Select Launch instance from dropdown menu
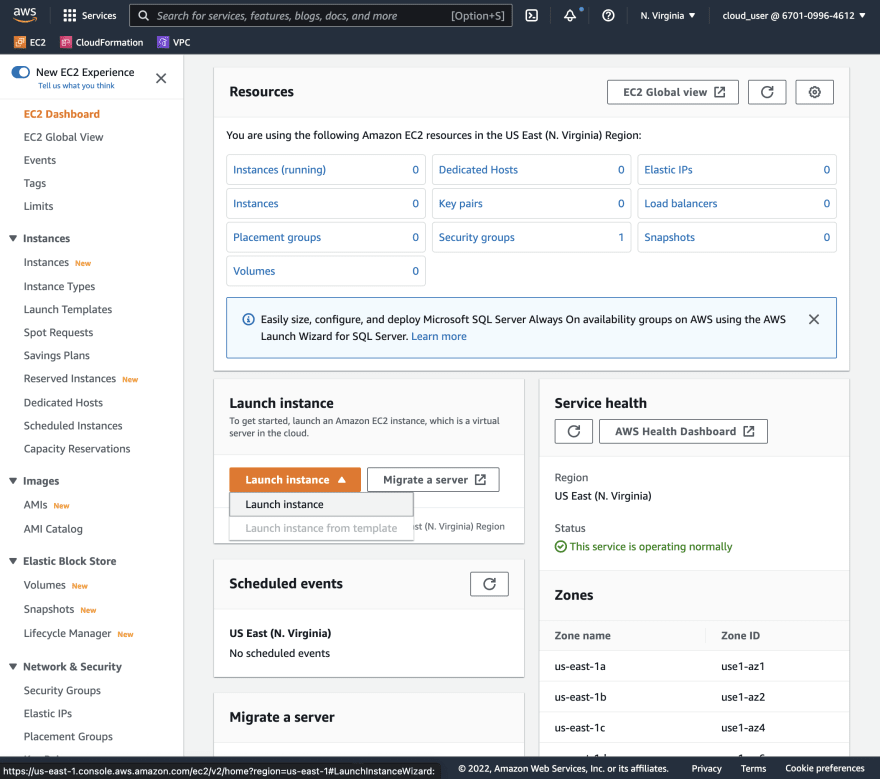 coord(321,505)
